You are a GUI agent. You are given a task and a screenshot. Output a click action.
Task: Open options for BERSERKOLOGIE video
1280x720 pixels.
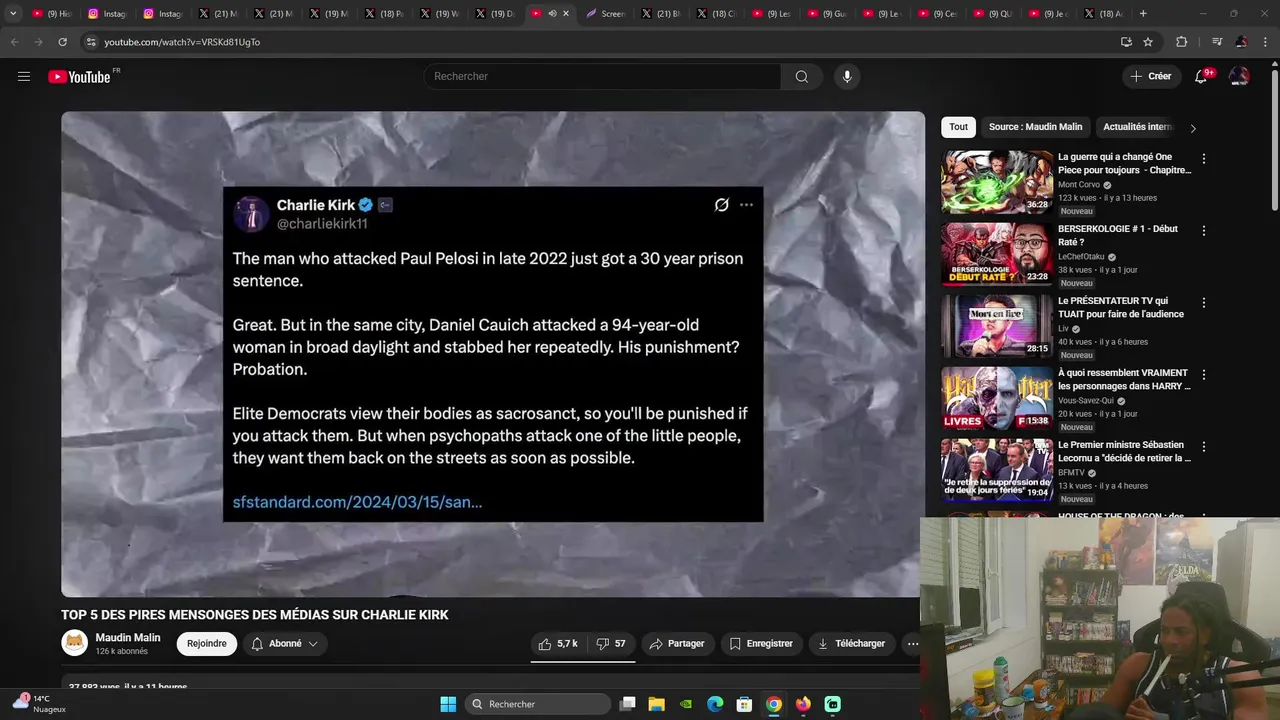1204,231
